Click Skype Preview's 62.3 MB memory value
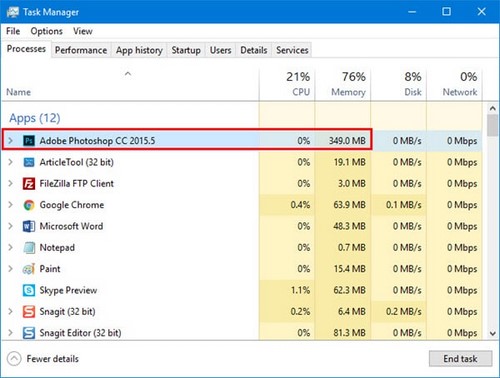This screenshot has height=378, width=500. 349,290
